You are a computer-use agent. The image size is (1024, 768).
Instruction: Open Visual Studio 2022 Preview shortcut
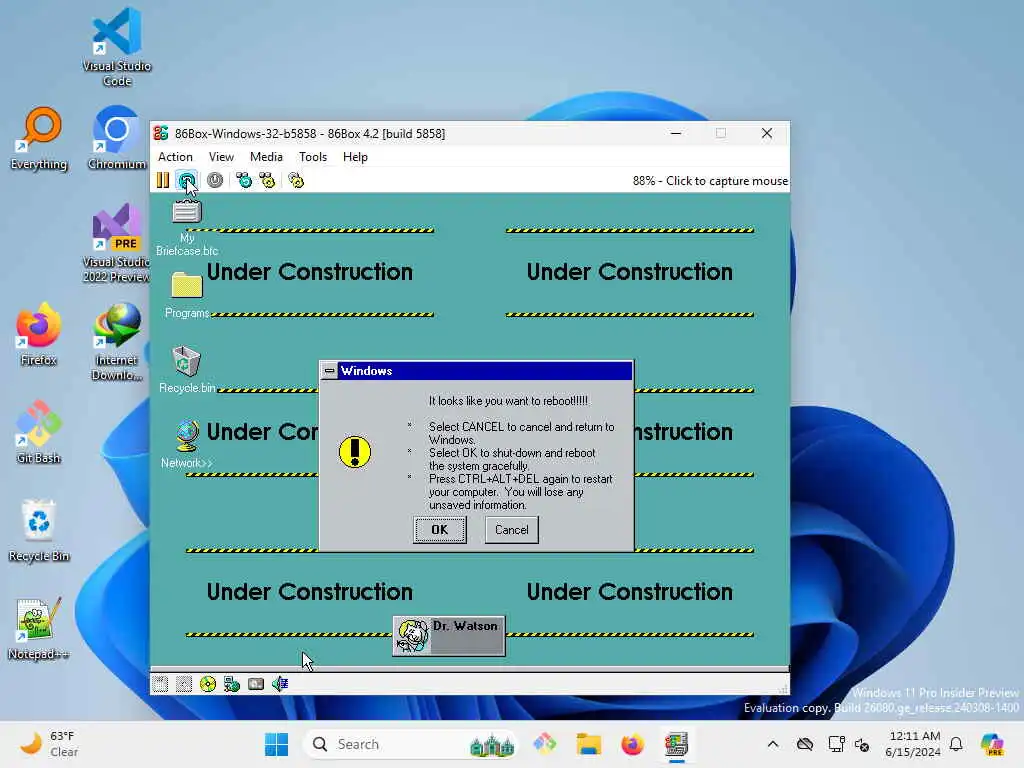tap(117, 243)
